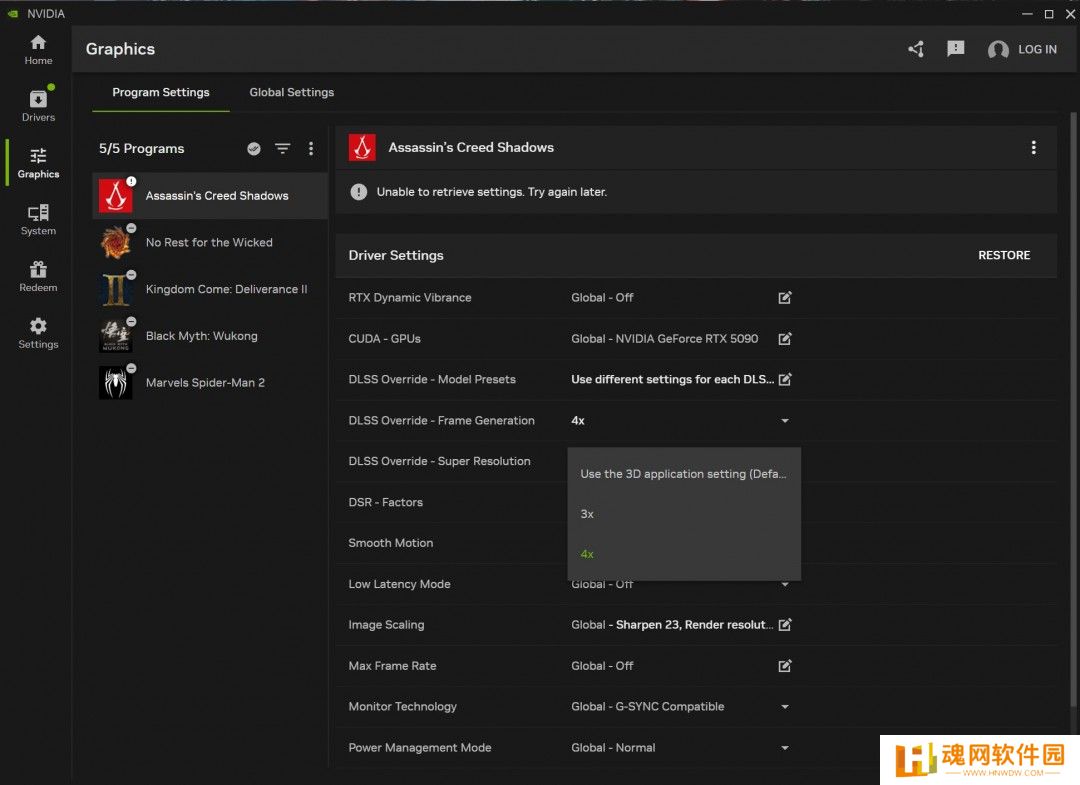Viewport: 1080px width, 785px height.
Task: Click the 'Global - G-SYNC Compatible' value
Action: pos(647,706)
